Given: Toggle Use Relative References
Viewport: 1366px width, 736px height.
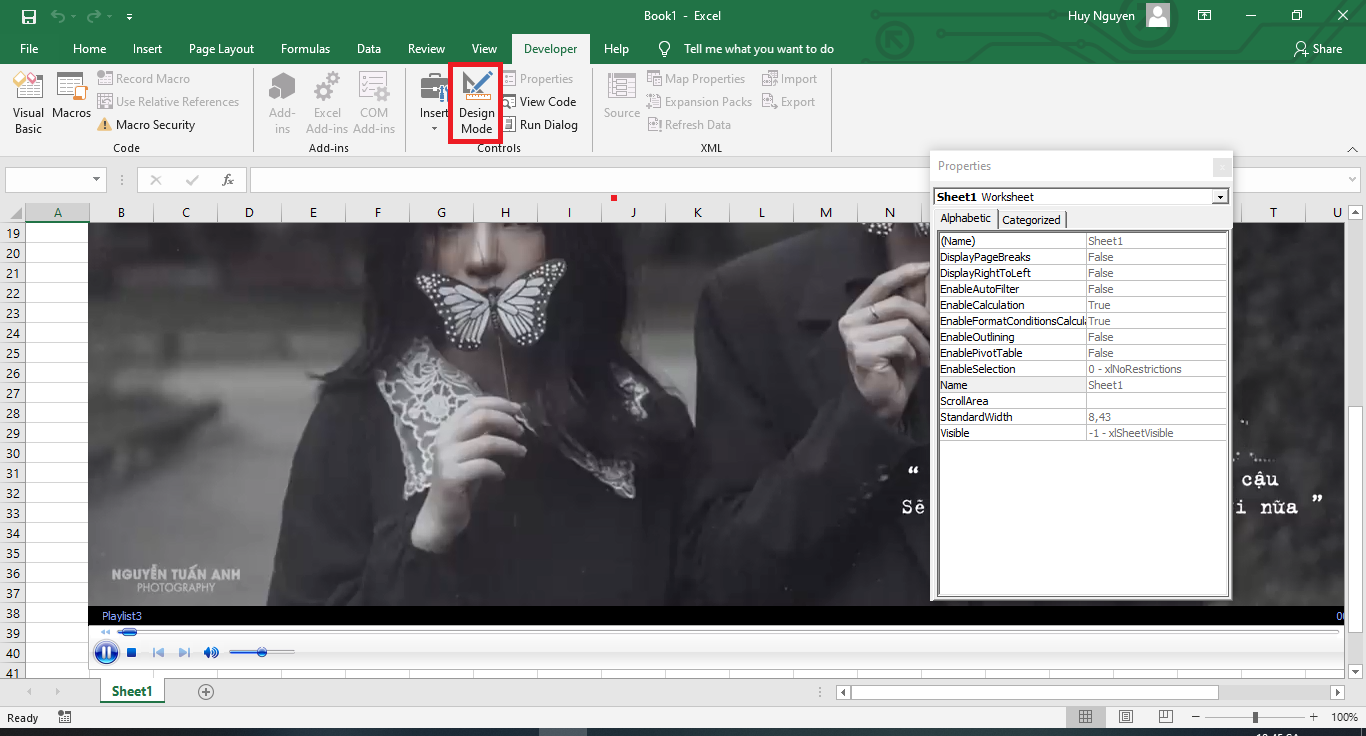Looking at the screenshot, I should coord(168,101).
